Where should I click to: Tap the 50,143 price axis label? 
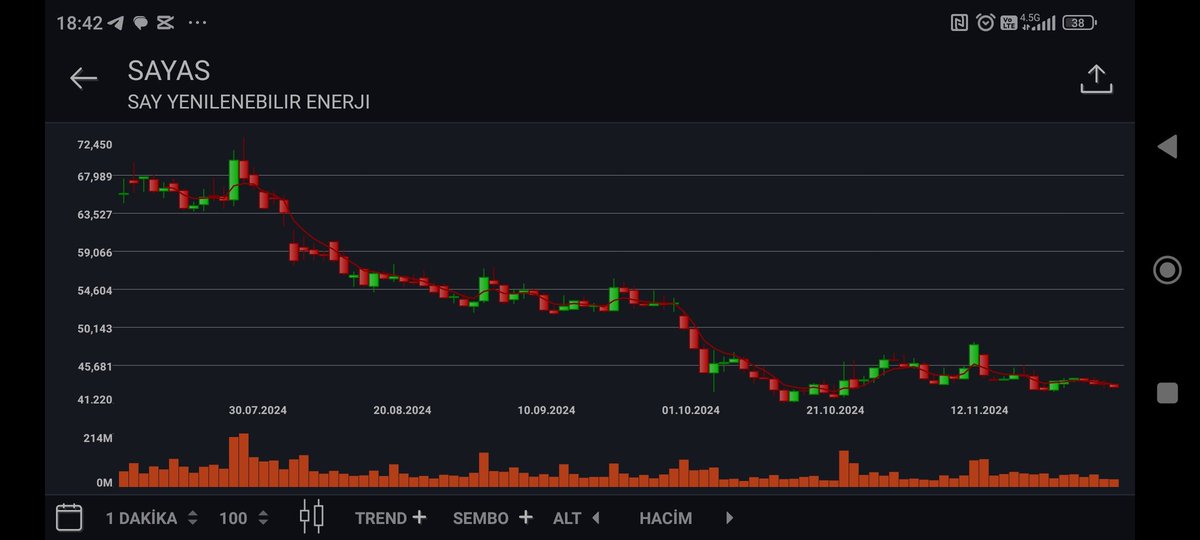pos(95,328)
